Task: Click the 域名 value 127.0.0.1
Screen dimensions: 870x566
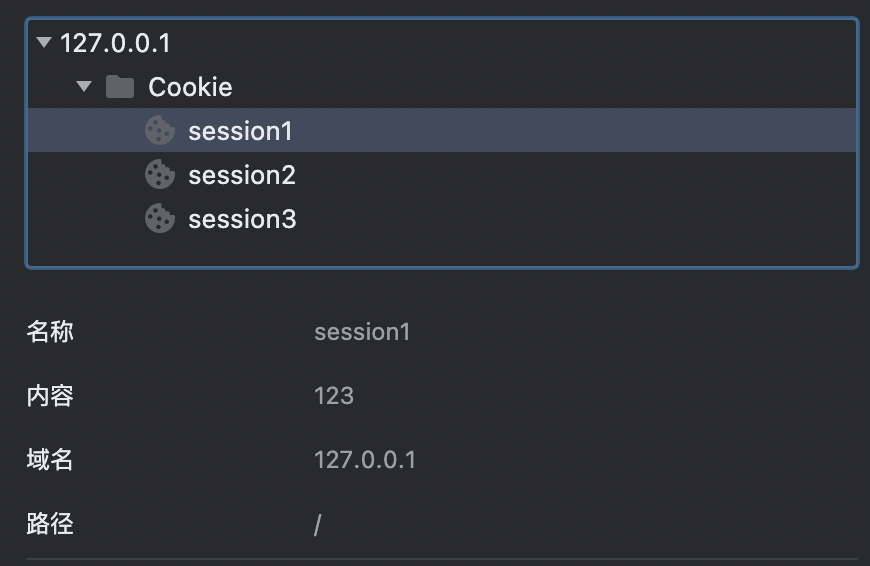Action: tap(365, 460)
